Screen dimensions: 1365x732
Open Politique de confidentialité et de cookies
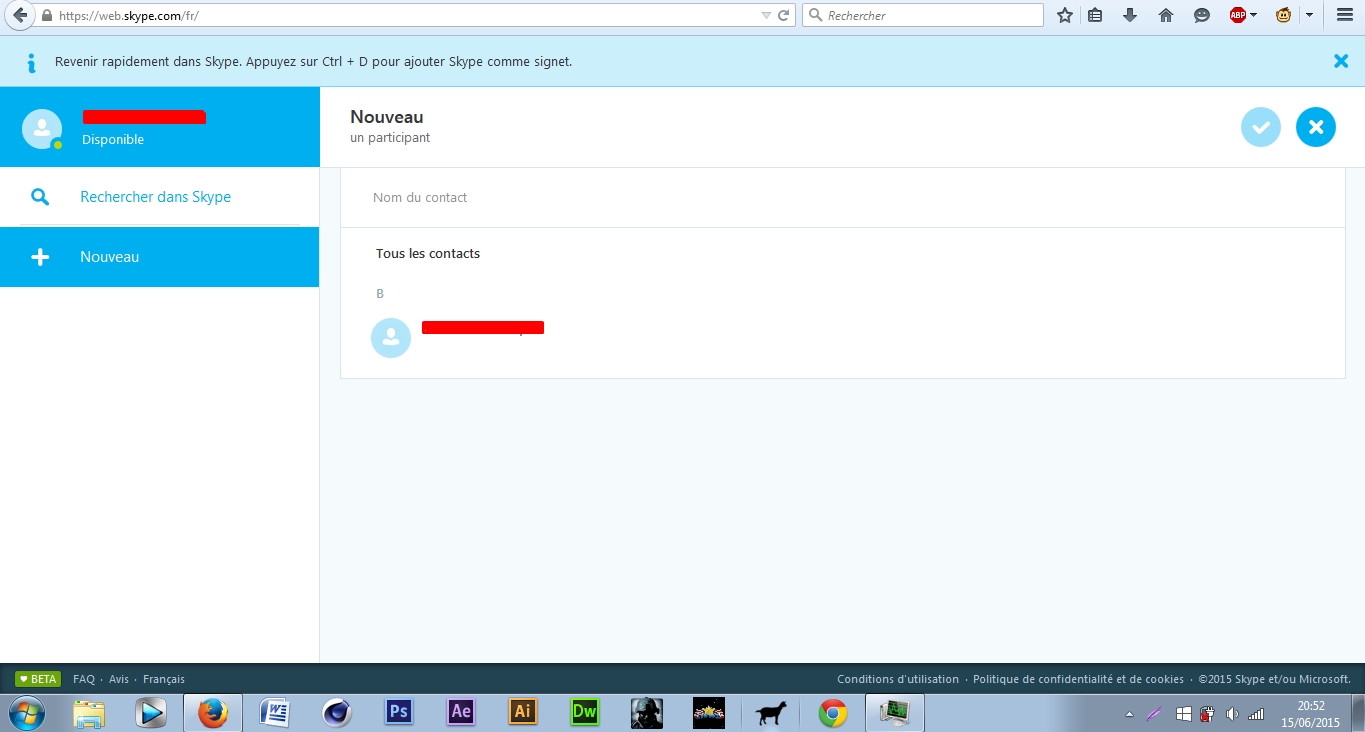(x=1078, y=679)
